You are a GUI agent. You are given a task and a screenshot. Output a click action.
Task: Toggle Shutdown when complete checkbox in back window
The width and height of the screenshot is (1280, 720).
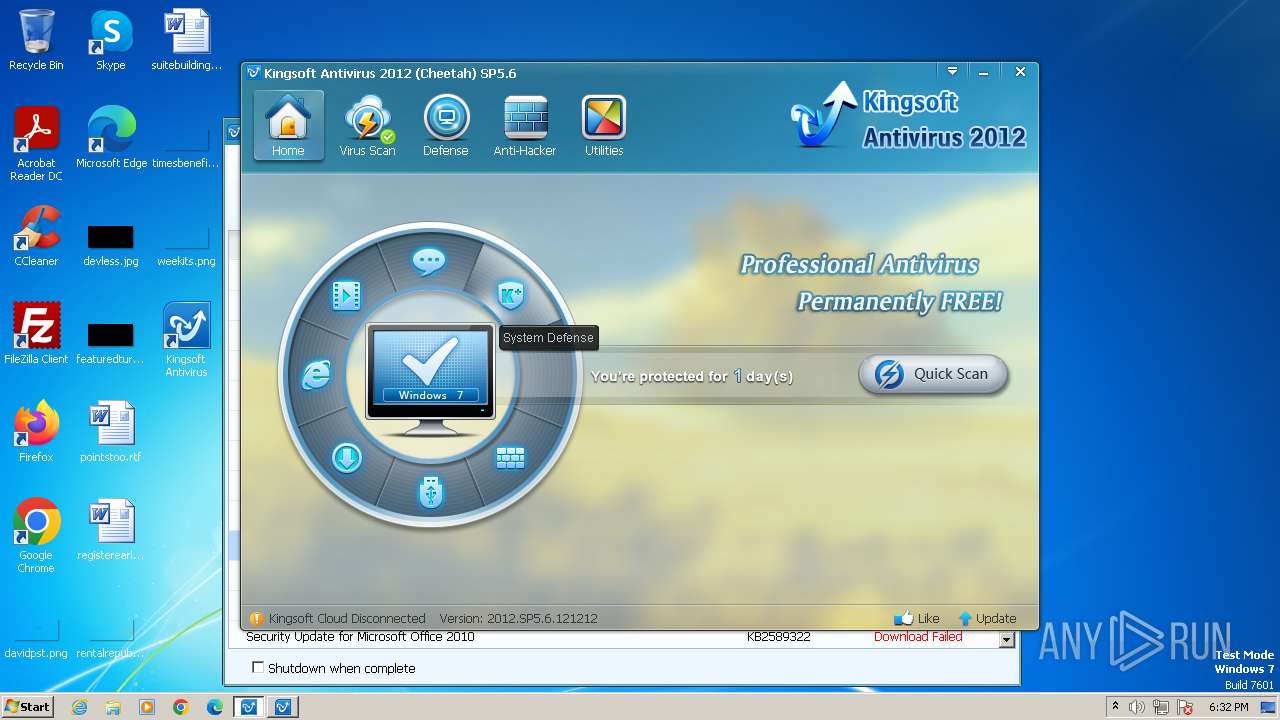point(258,667)
